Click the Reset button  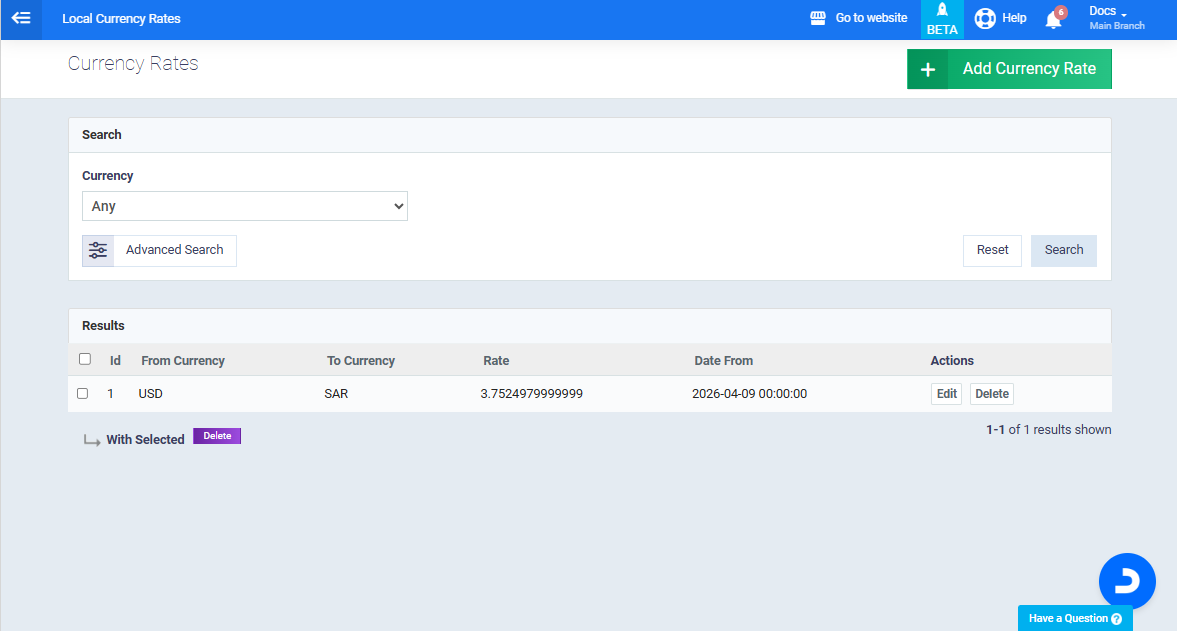[992, 250]
